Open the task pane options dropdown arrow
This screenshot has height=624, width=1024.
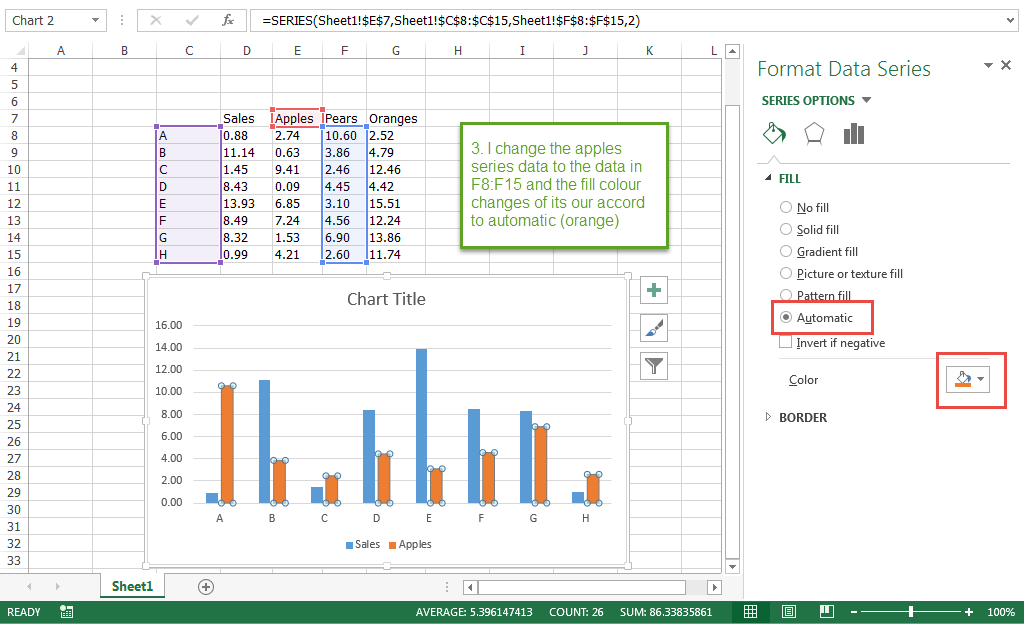coord(988,65)
